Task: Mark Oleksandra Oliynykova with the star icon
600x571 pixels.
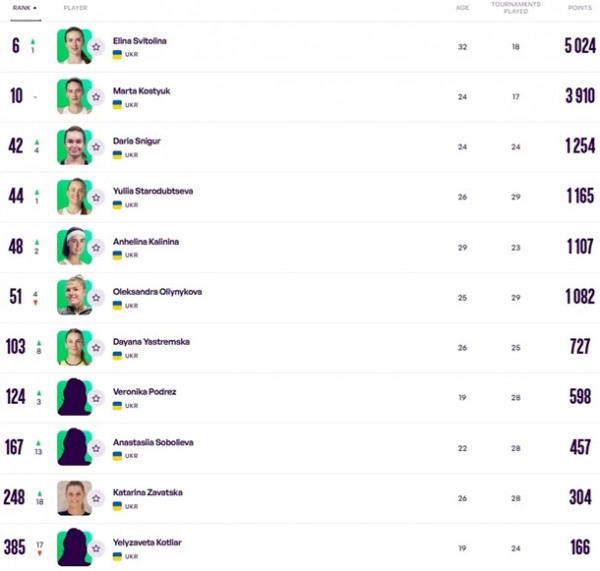Action: pyautogui.click(x=96, y=298)
